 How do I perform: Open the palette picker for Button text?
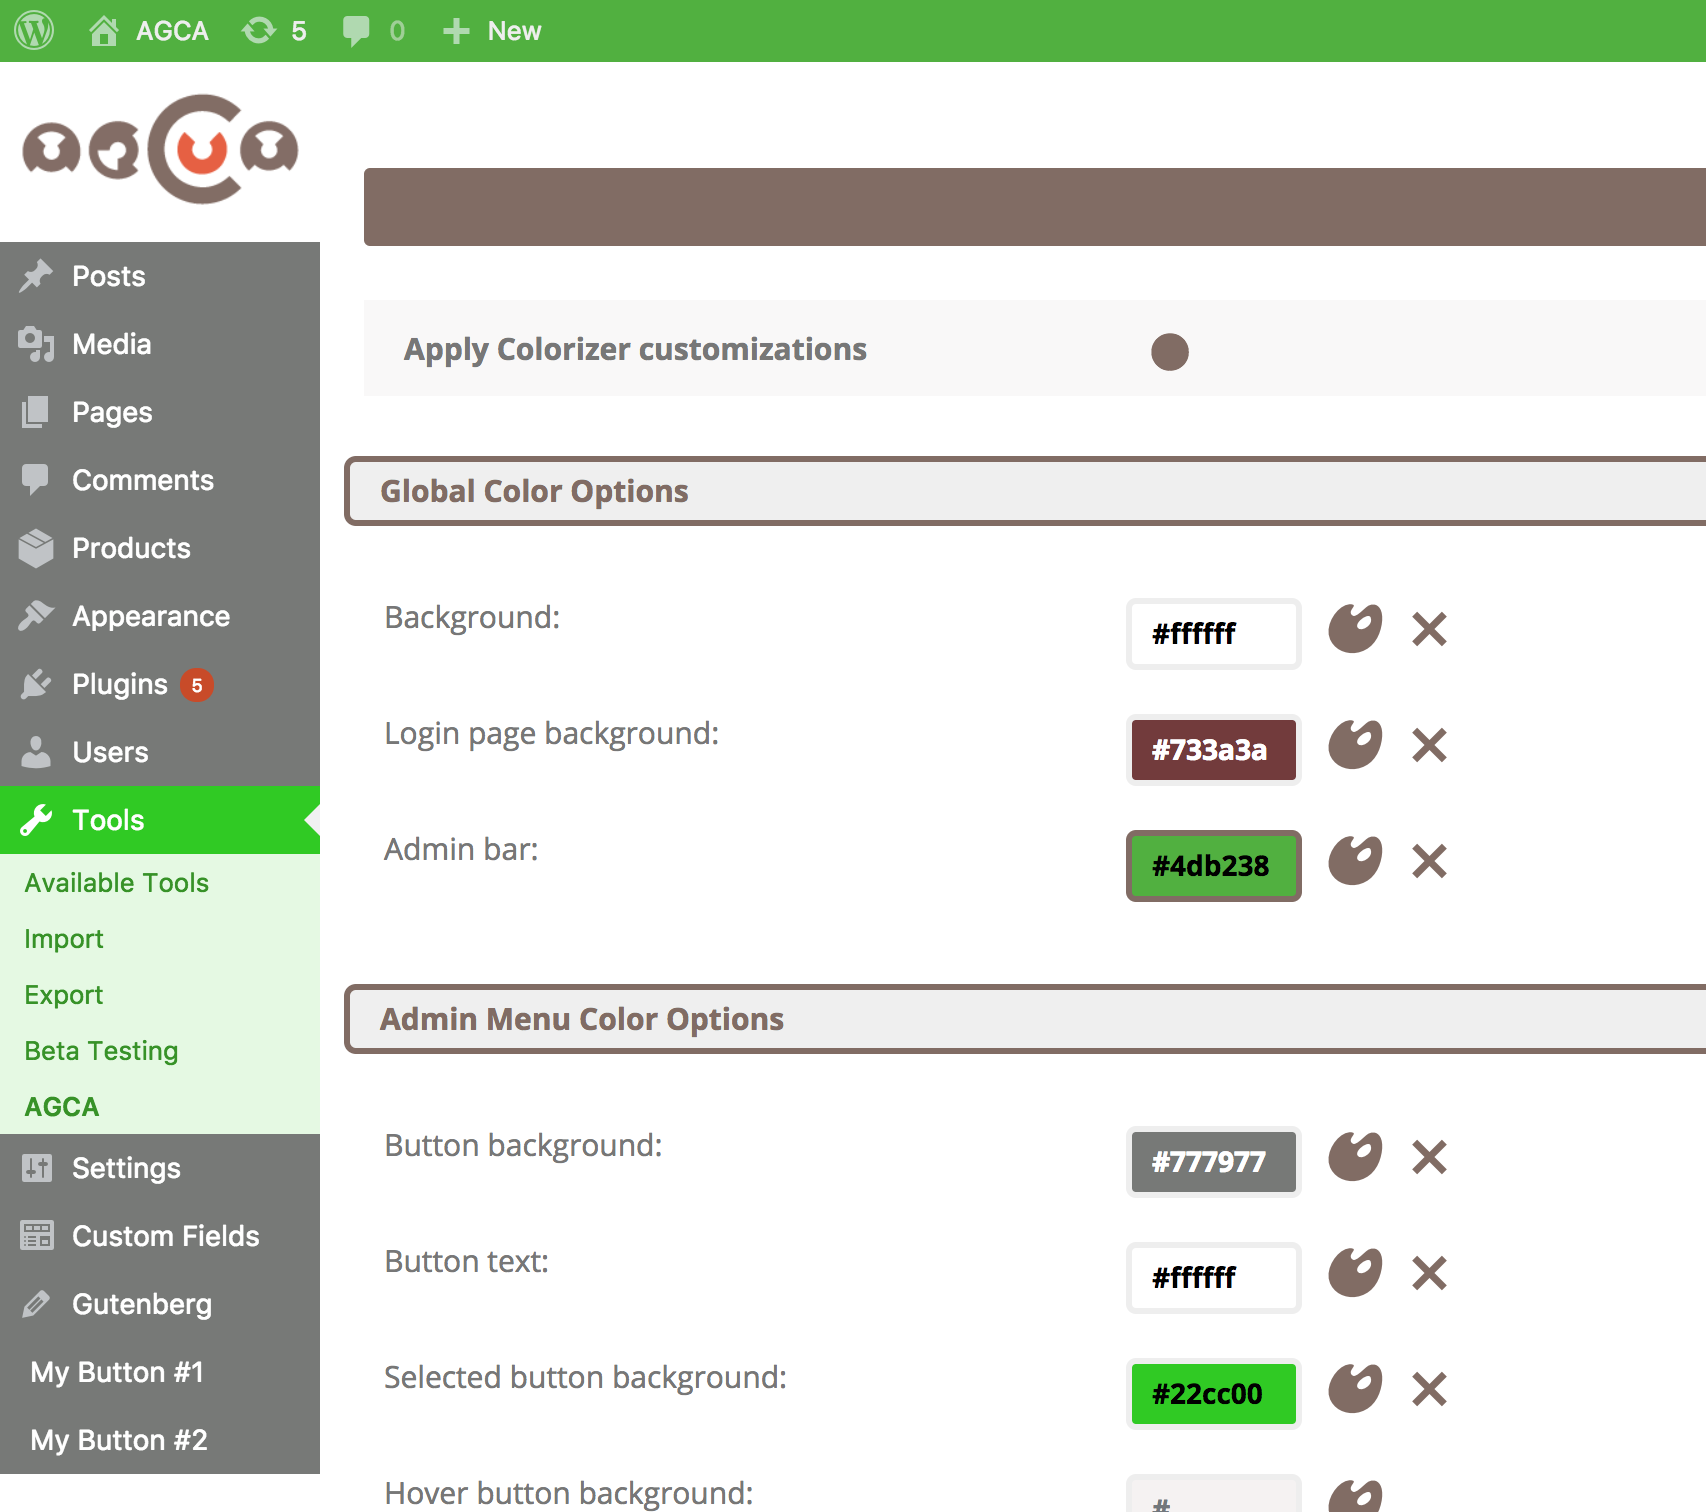(1356, 1273)
